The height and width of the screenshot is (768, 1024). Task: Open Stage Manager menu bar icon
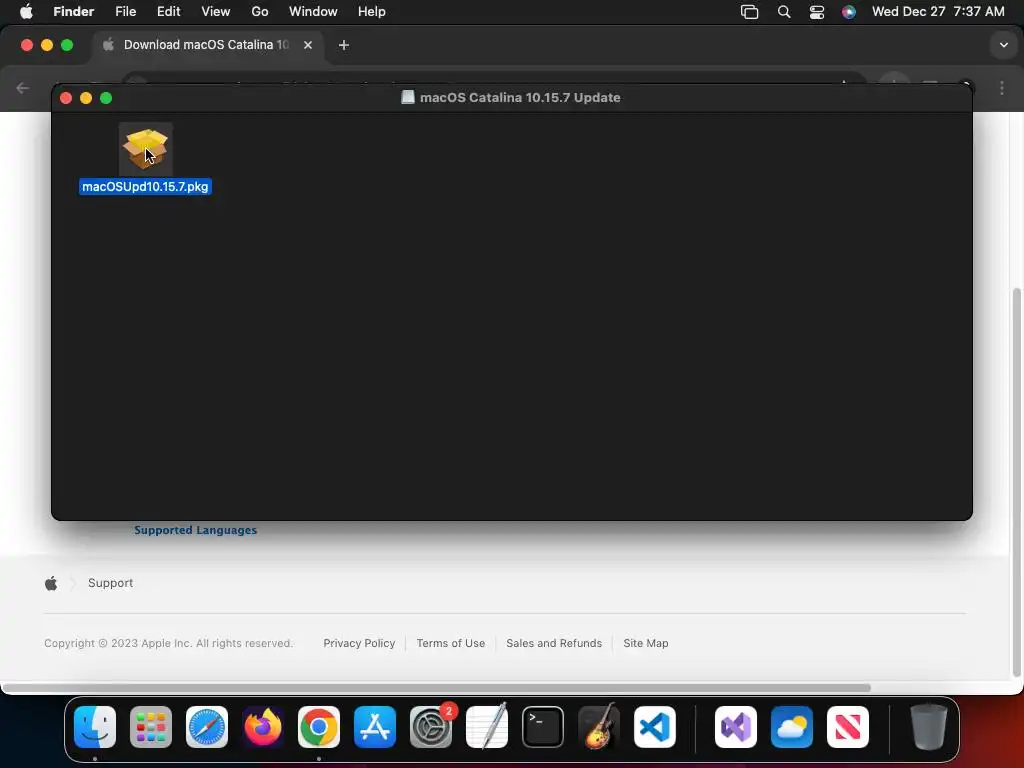(x=750, y=12)
